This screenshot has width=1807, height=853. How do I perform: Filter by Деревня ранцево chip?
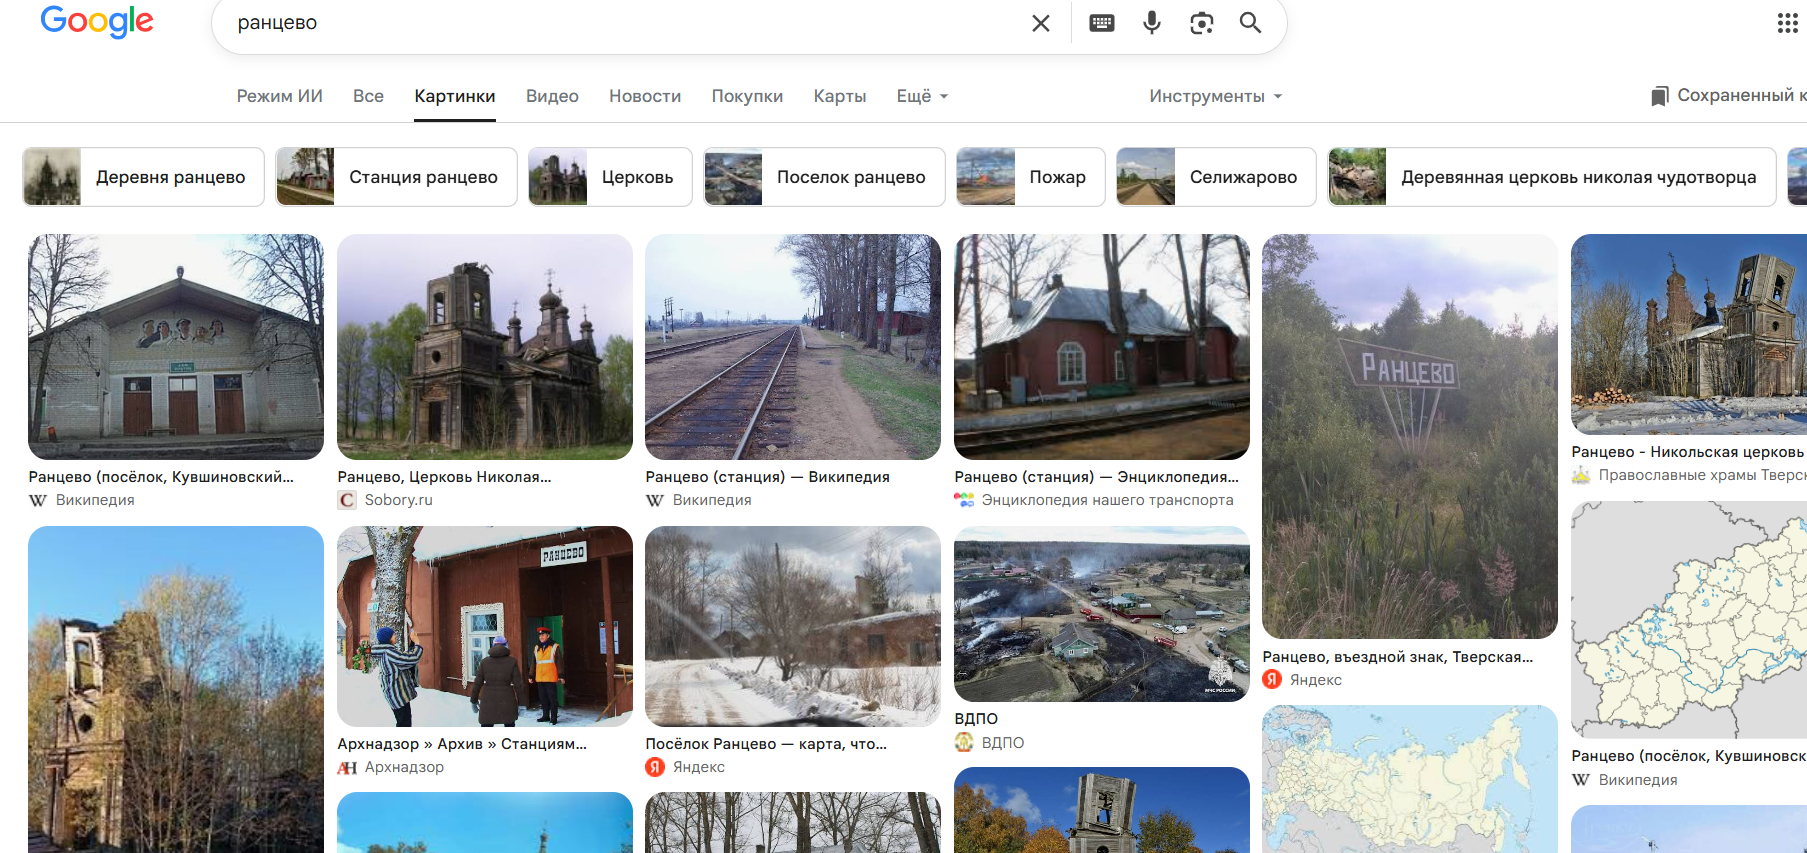144,177
